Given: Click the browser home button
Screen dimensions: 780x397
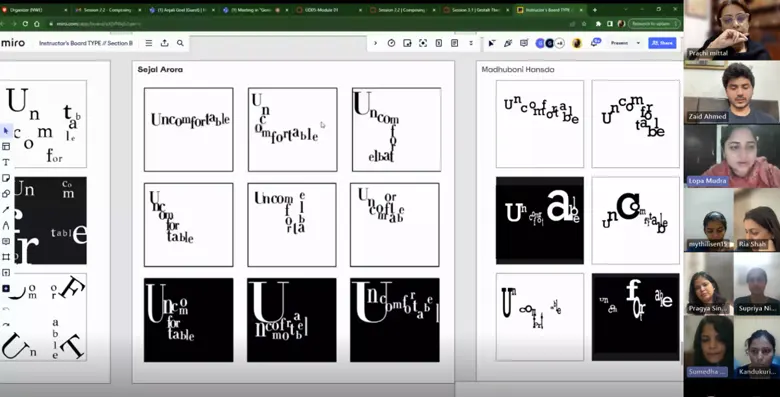Looking at the screenshot, I should coord(37,24).
